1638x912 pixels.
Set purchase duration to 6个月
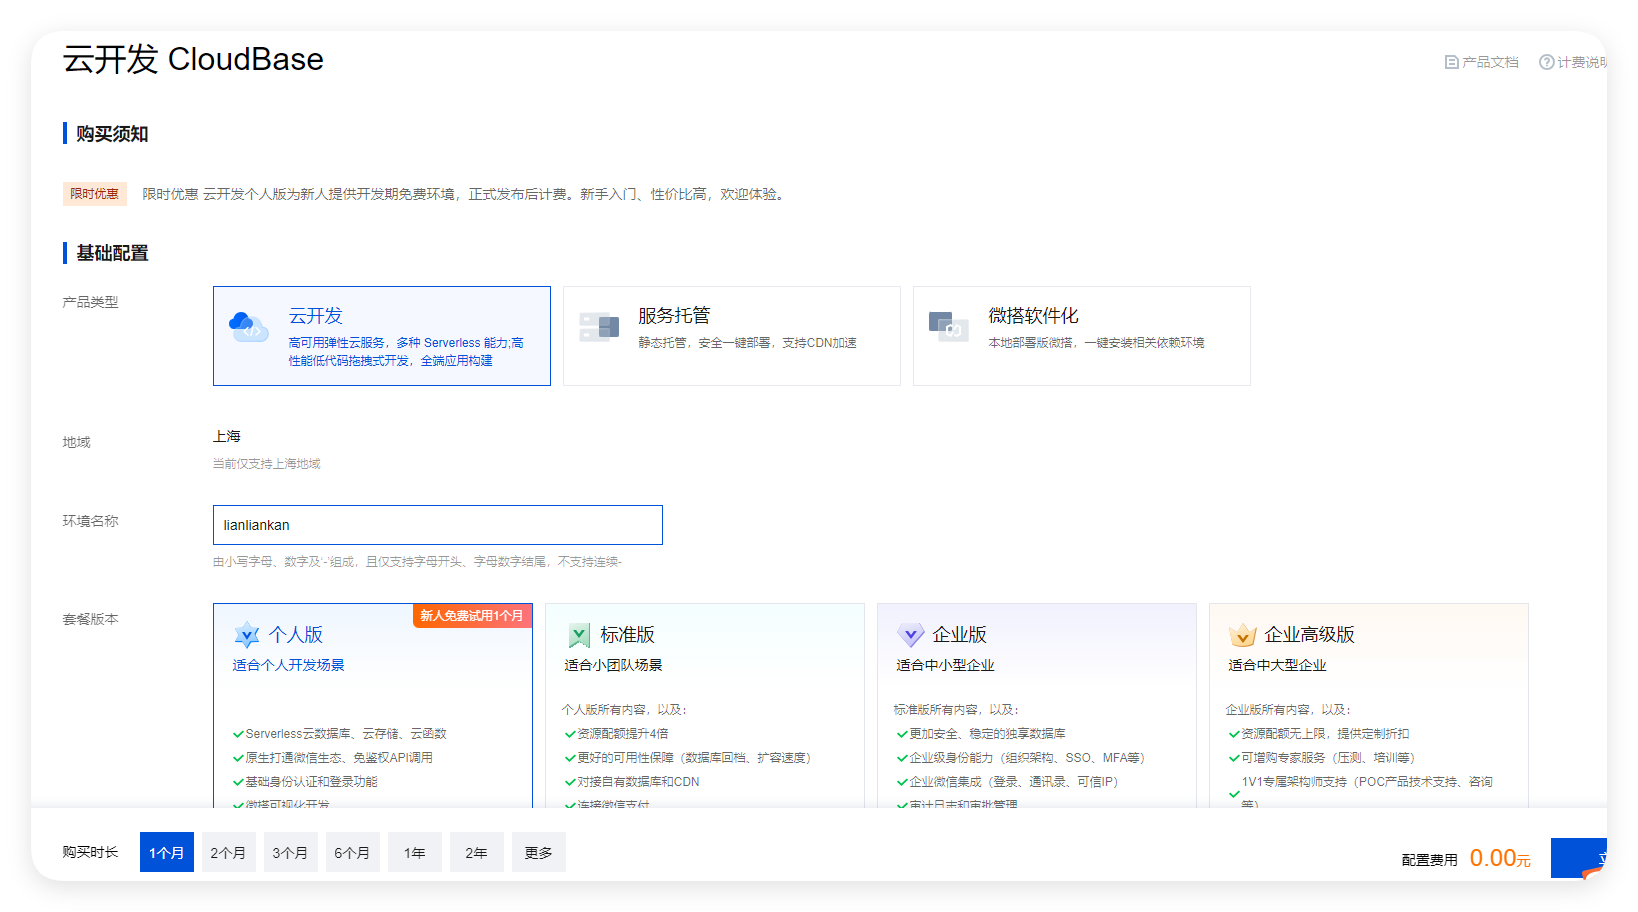coord(353,852)
